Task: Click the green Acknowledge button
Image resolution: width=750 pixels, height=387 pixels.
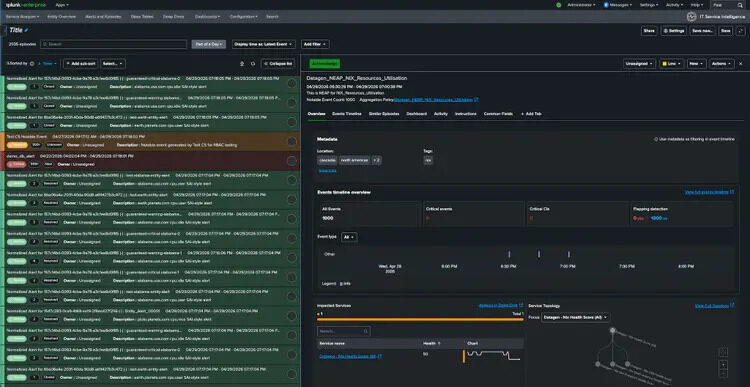Action: point(324,64)
